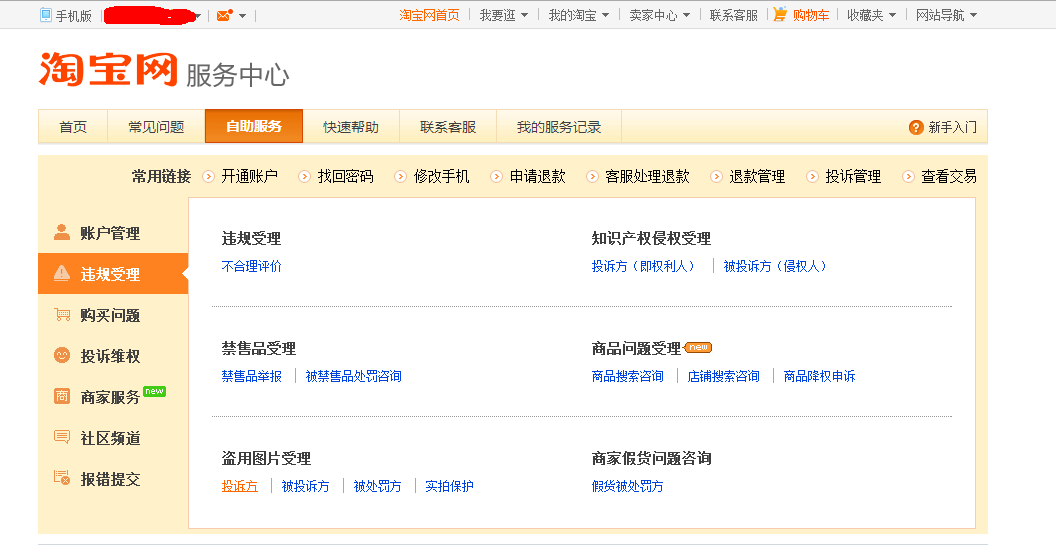Open 被投诉方 link under 盗用图片受理
This screenshot has height=552, width=1056.
[306, 486]
